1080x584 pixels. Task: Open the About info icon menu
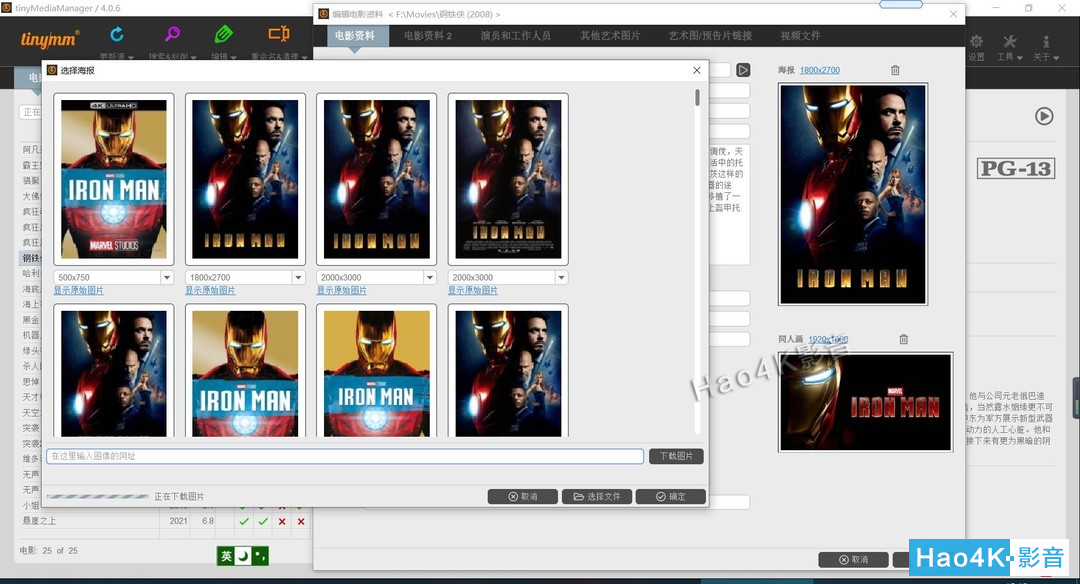click(x=1046, y=42)
